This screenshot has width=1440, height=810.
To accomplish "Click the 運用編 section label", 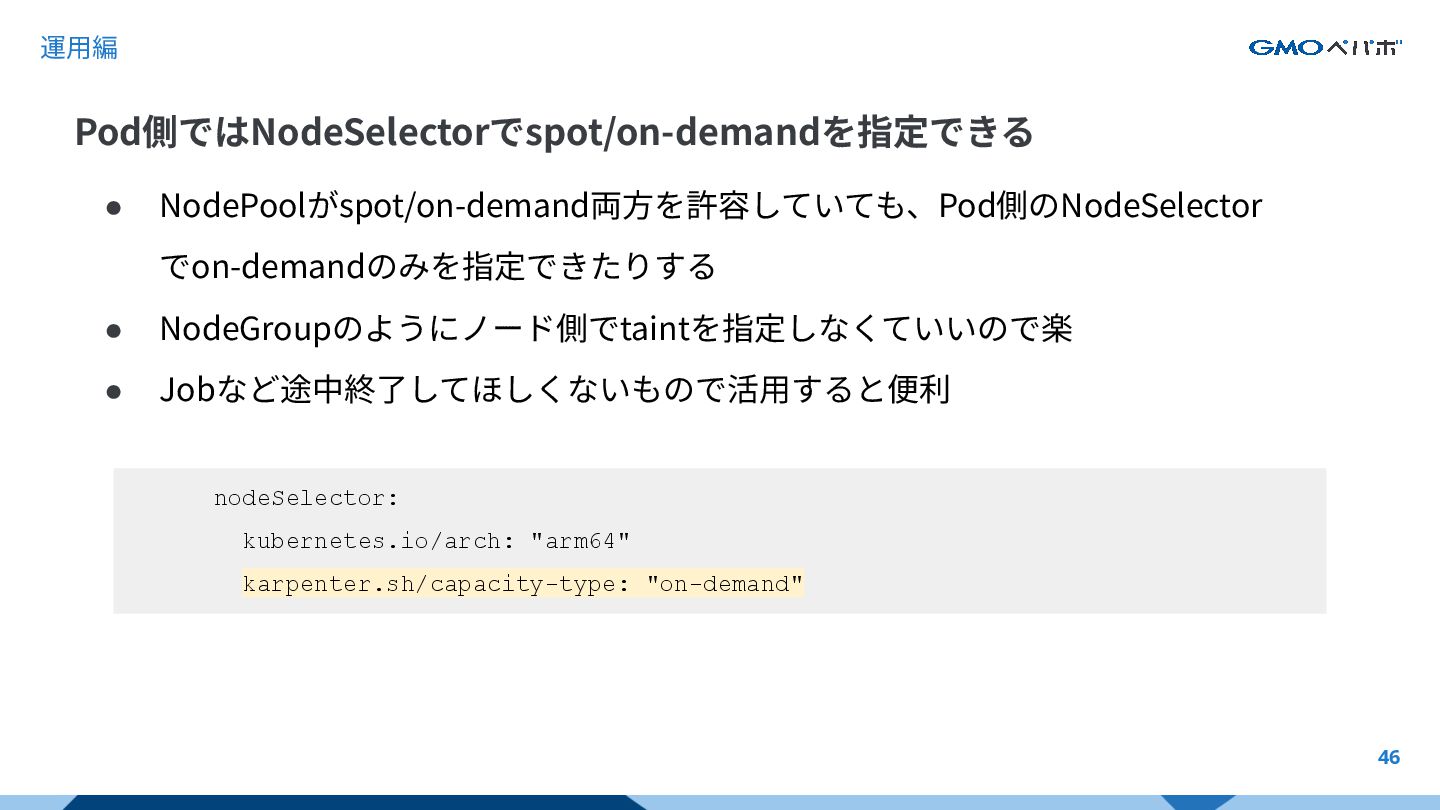I will pos(79,47).
